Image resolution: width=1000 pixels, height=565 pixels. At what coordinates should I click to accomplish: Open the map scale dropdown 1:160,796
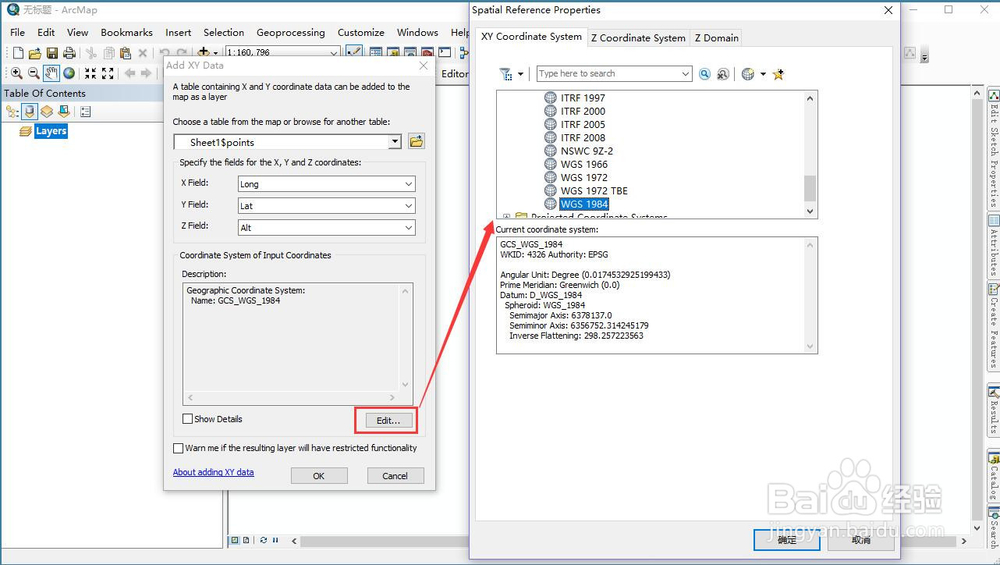[x=334, y=52]
